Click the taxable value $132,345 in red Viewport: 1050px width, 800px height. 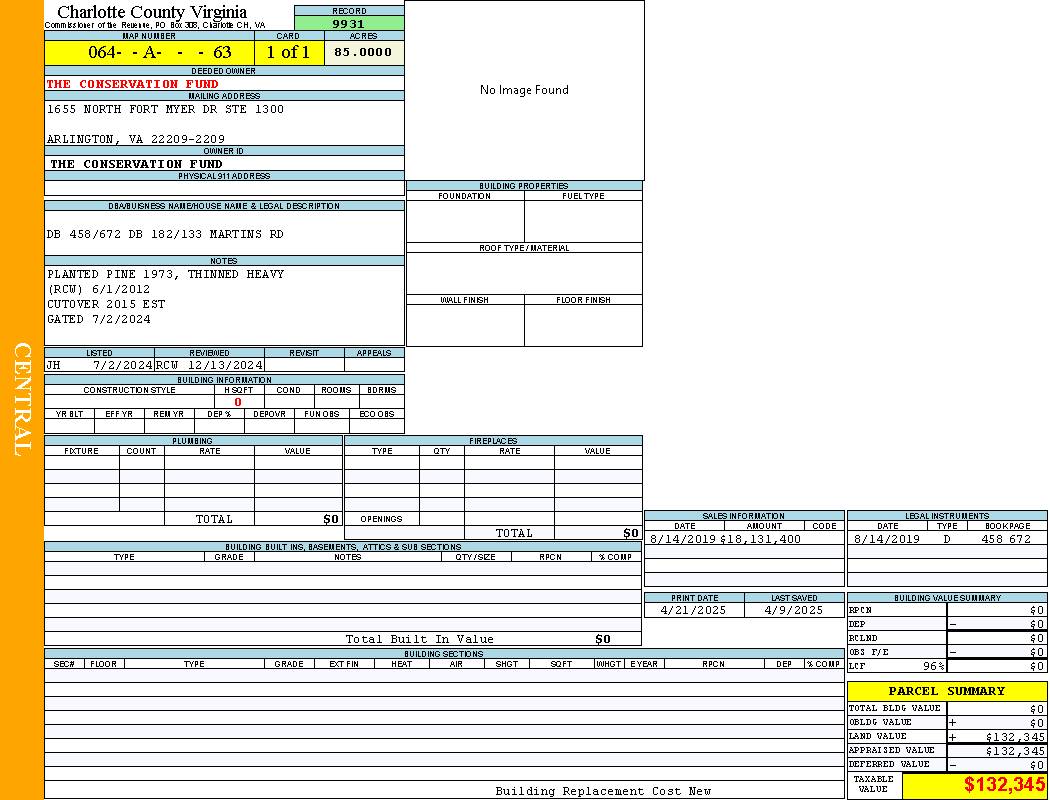[x=1004, y=785]
